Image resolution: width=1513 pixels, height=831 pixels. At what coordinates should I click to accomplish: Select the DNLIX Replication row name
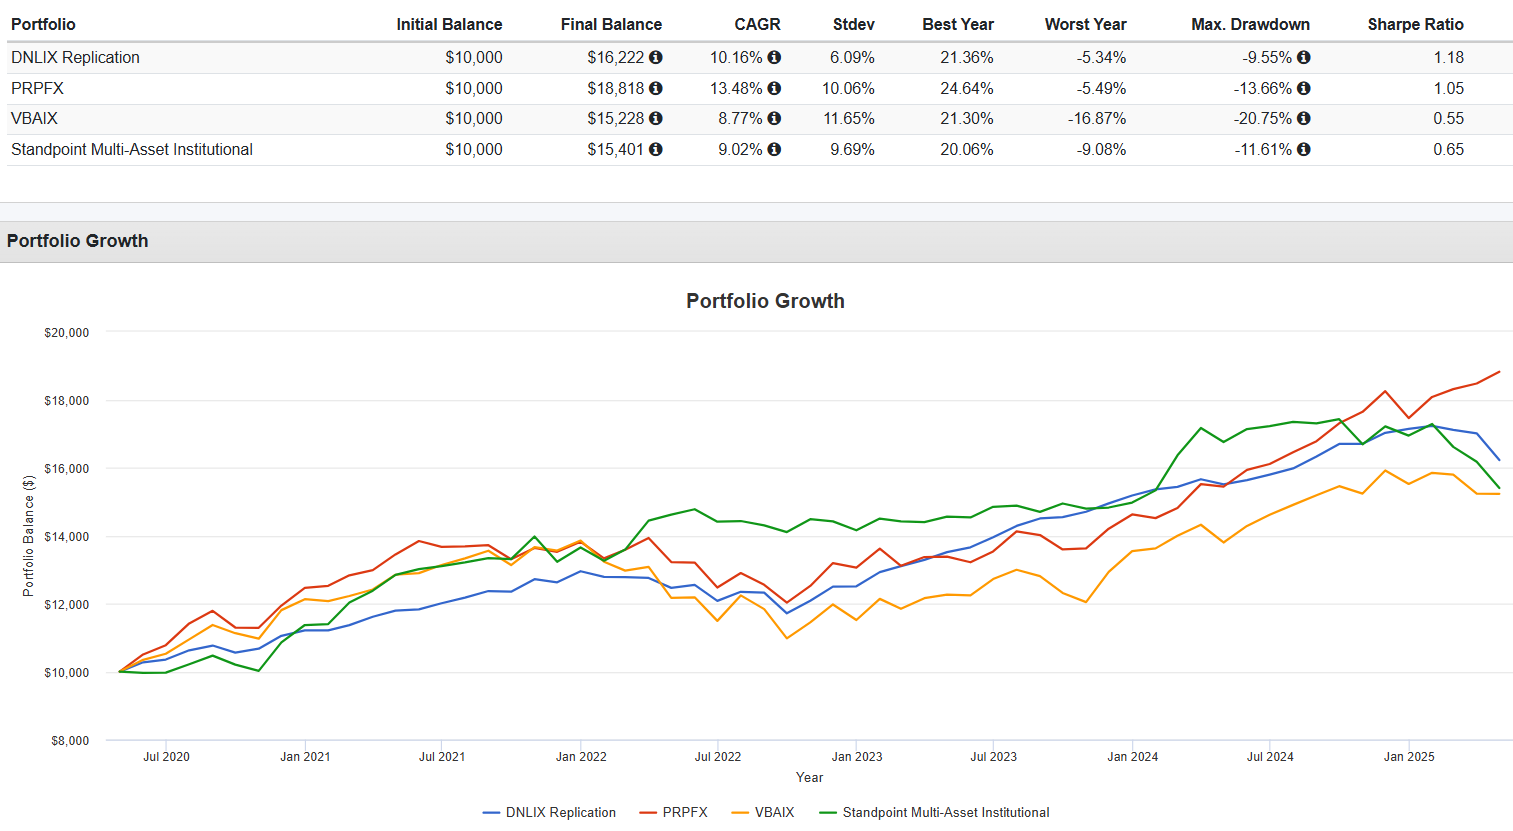click(x=75, y=58)
